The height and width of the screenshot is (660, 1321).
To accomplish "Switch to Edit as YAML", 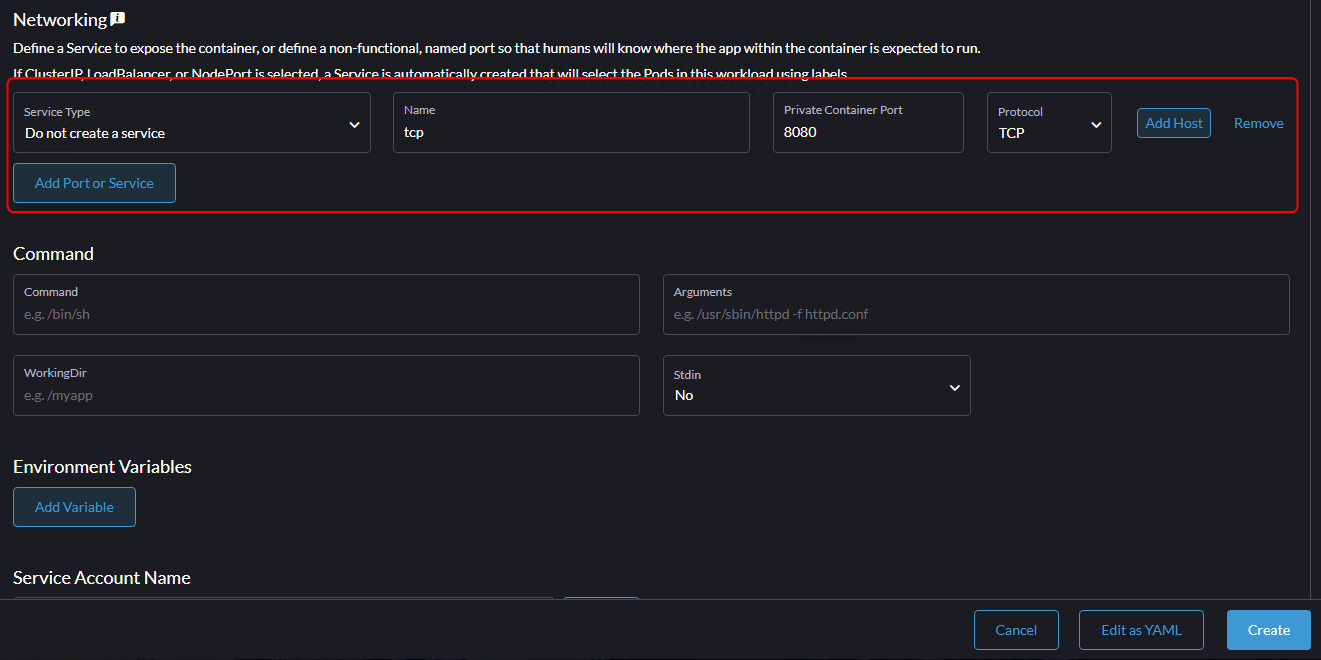I will point(1140,630).
